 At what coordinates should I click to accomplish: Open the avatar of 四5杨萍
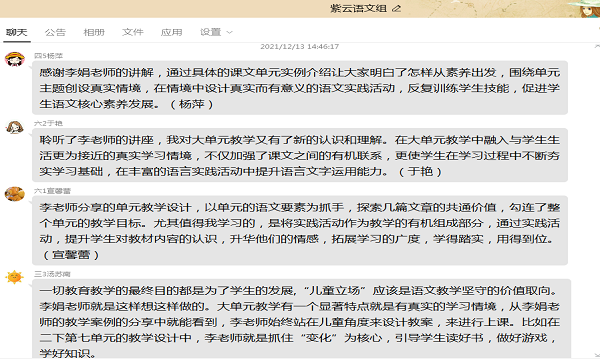click(x=15, y=60)
